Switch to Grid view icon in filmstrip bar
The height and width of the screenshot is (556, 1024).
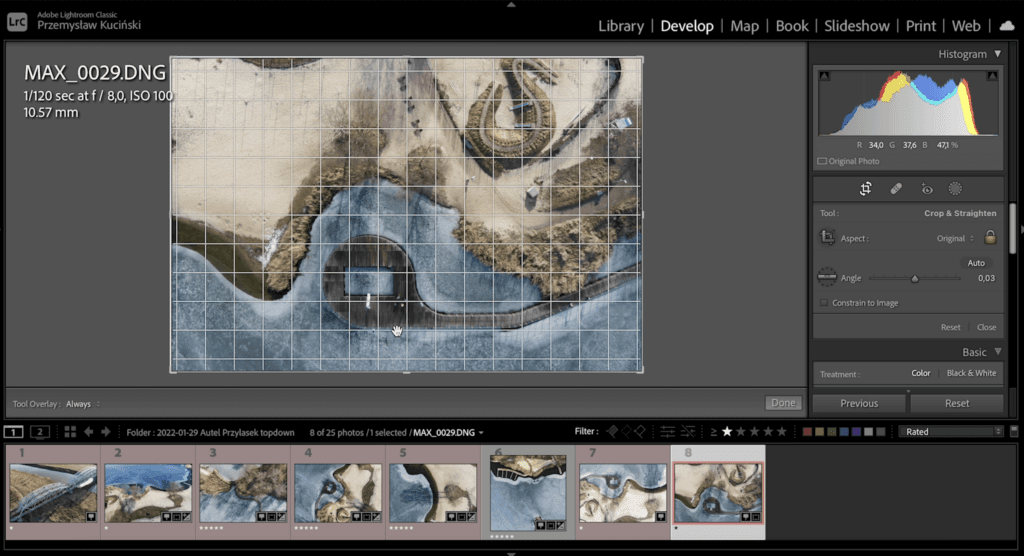coord(70,432)
